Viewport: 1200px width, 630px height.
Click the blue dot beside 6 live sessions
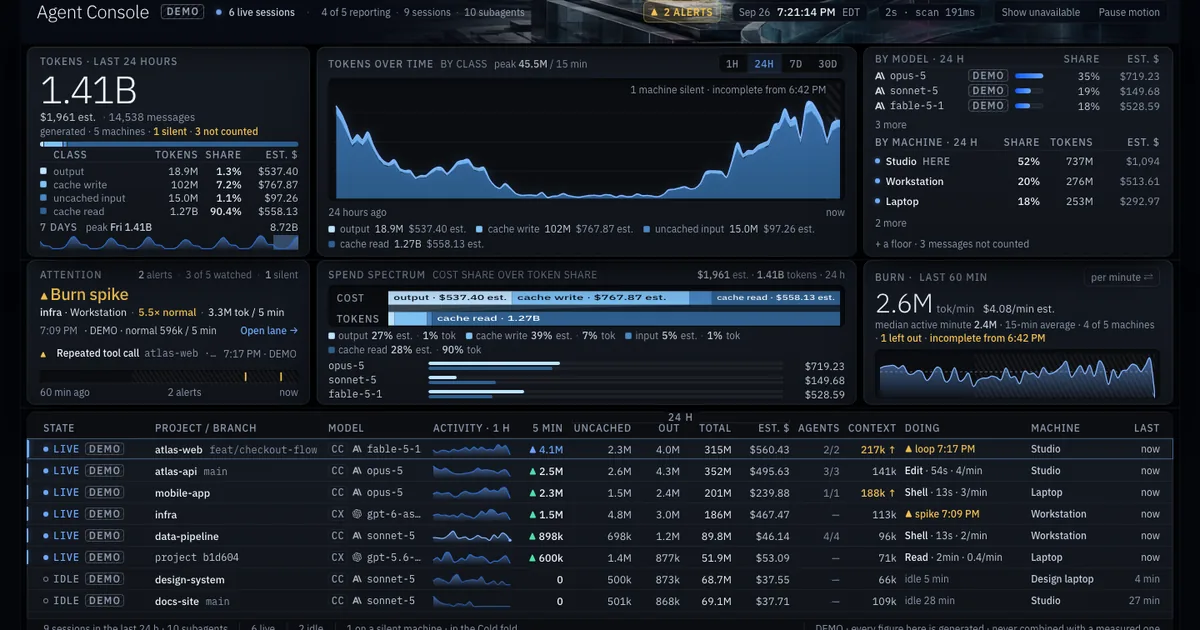pos(219,13)
